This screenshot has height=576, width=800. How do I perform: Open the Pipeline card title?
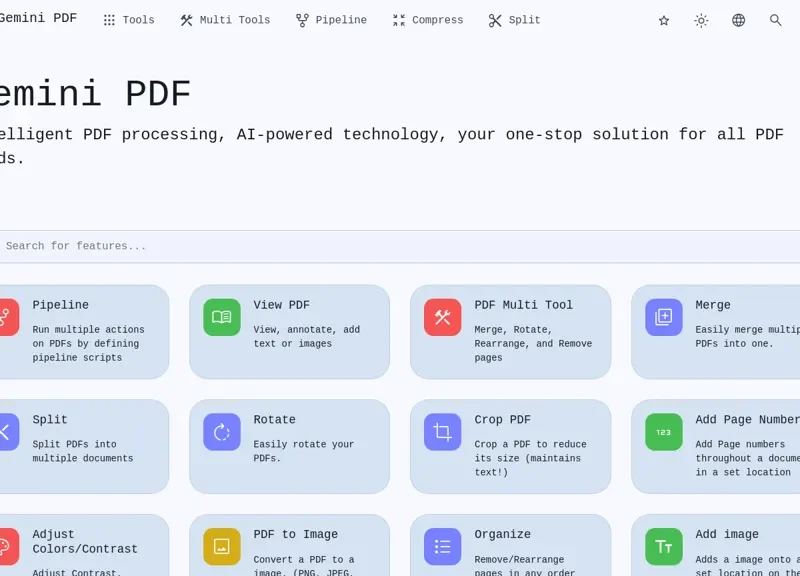coord(61,305)
